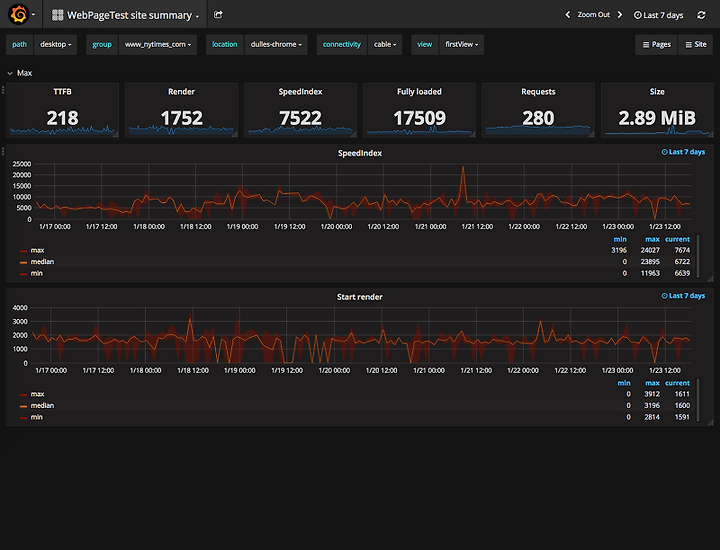Open the www_nytimes_com group dropdown
This screenshot has width=720, height=550.
coord(158,45)
